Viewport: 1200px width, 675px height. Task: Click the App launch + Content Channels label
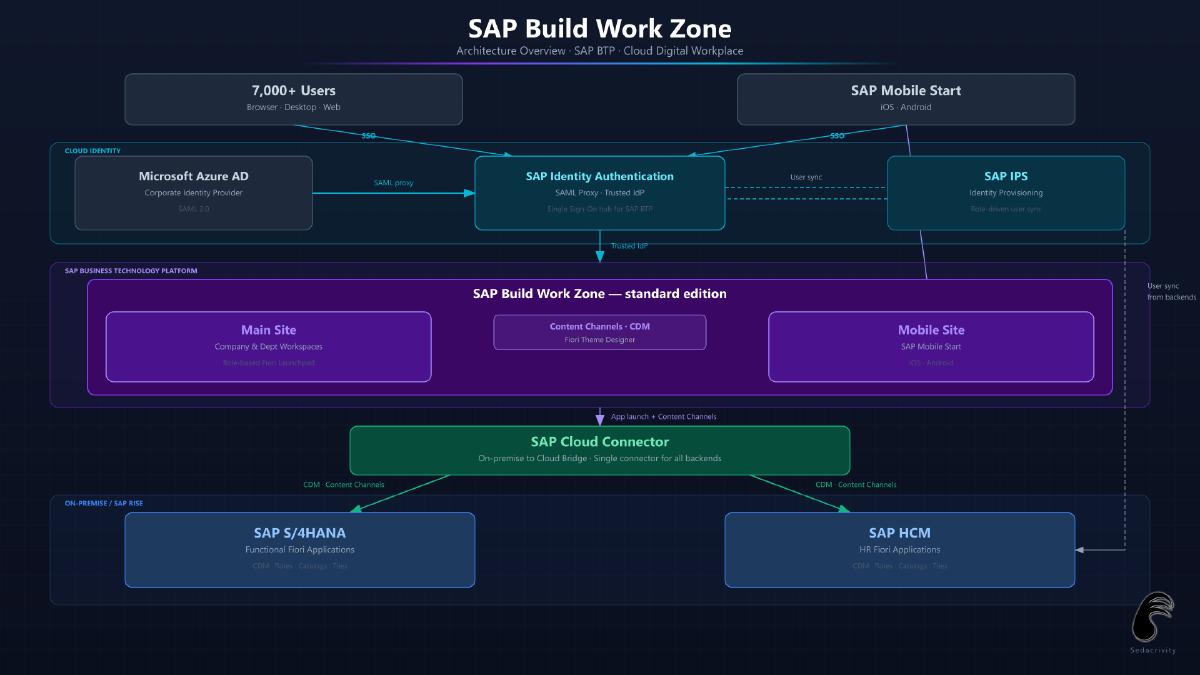click(x=663, y=416)
